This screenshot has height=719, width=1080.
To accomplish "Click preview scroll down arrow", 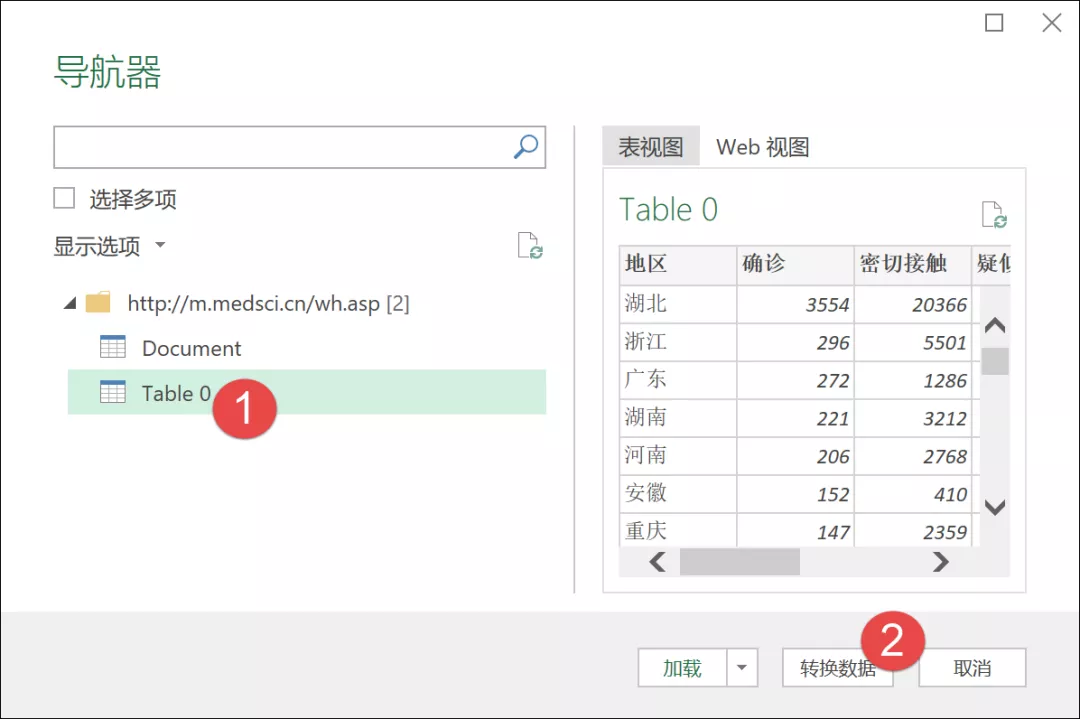I will 995,508.
